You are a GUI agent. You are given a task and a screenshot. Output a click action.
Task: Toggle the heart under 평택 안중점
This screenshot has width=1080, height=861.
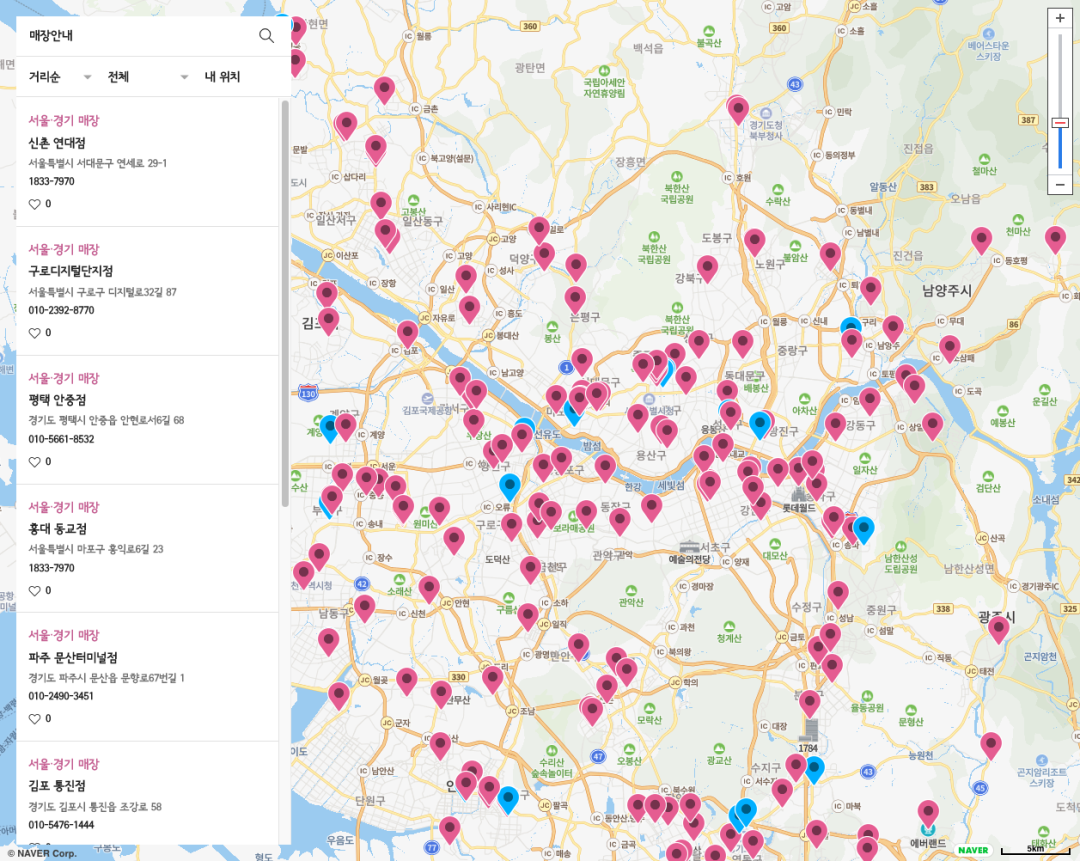(x=35, y=462)
